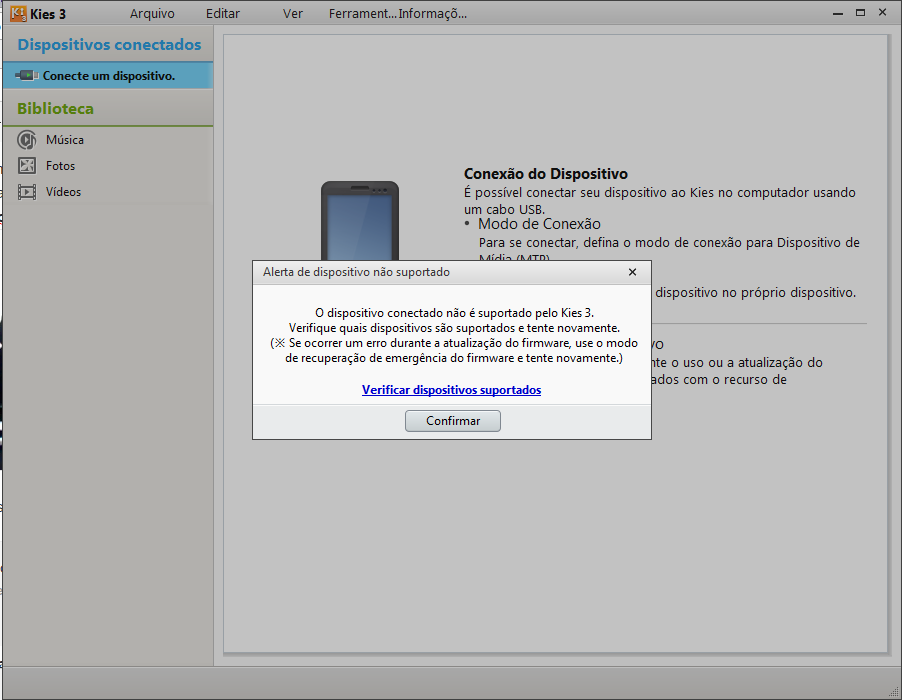
Task: Close the unsupported device alert dialog
Action: pyautogui.click(x=632, y=272)
